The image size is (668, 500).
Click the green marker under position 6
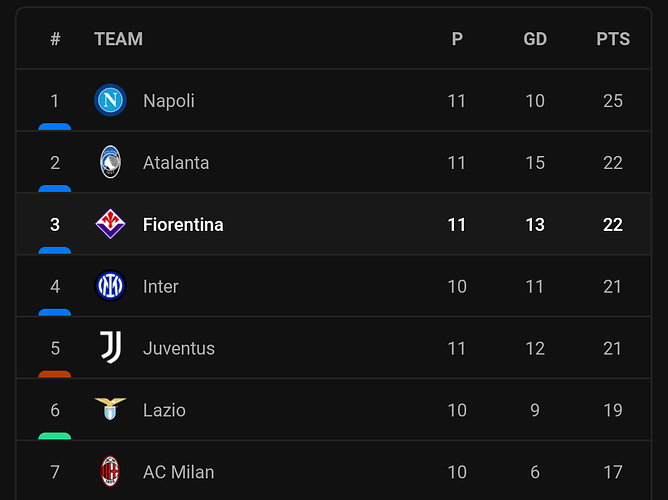[55, 436]
